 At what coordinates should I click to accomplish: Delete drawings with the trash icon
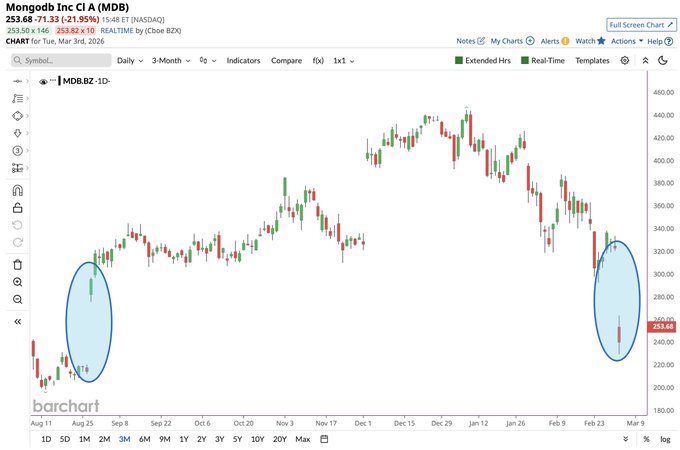(17, 264)
